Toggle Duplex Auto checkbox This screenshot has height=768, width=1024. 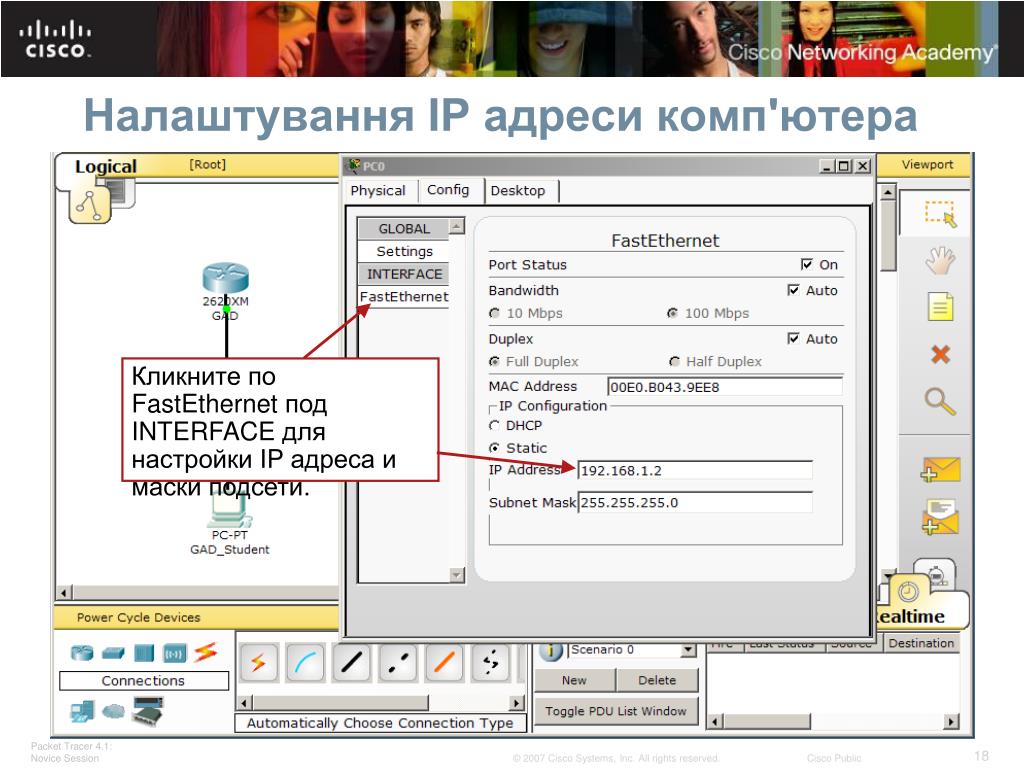tap(793, 338)
